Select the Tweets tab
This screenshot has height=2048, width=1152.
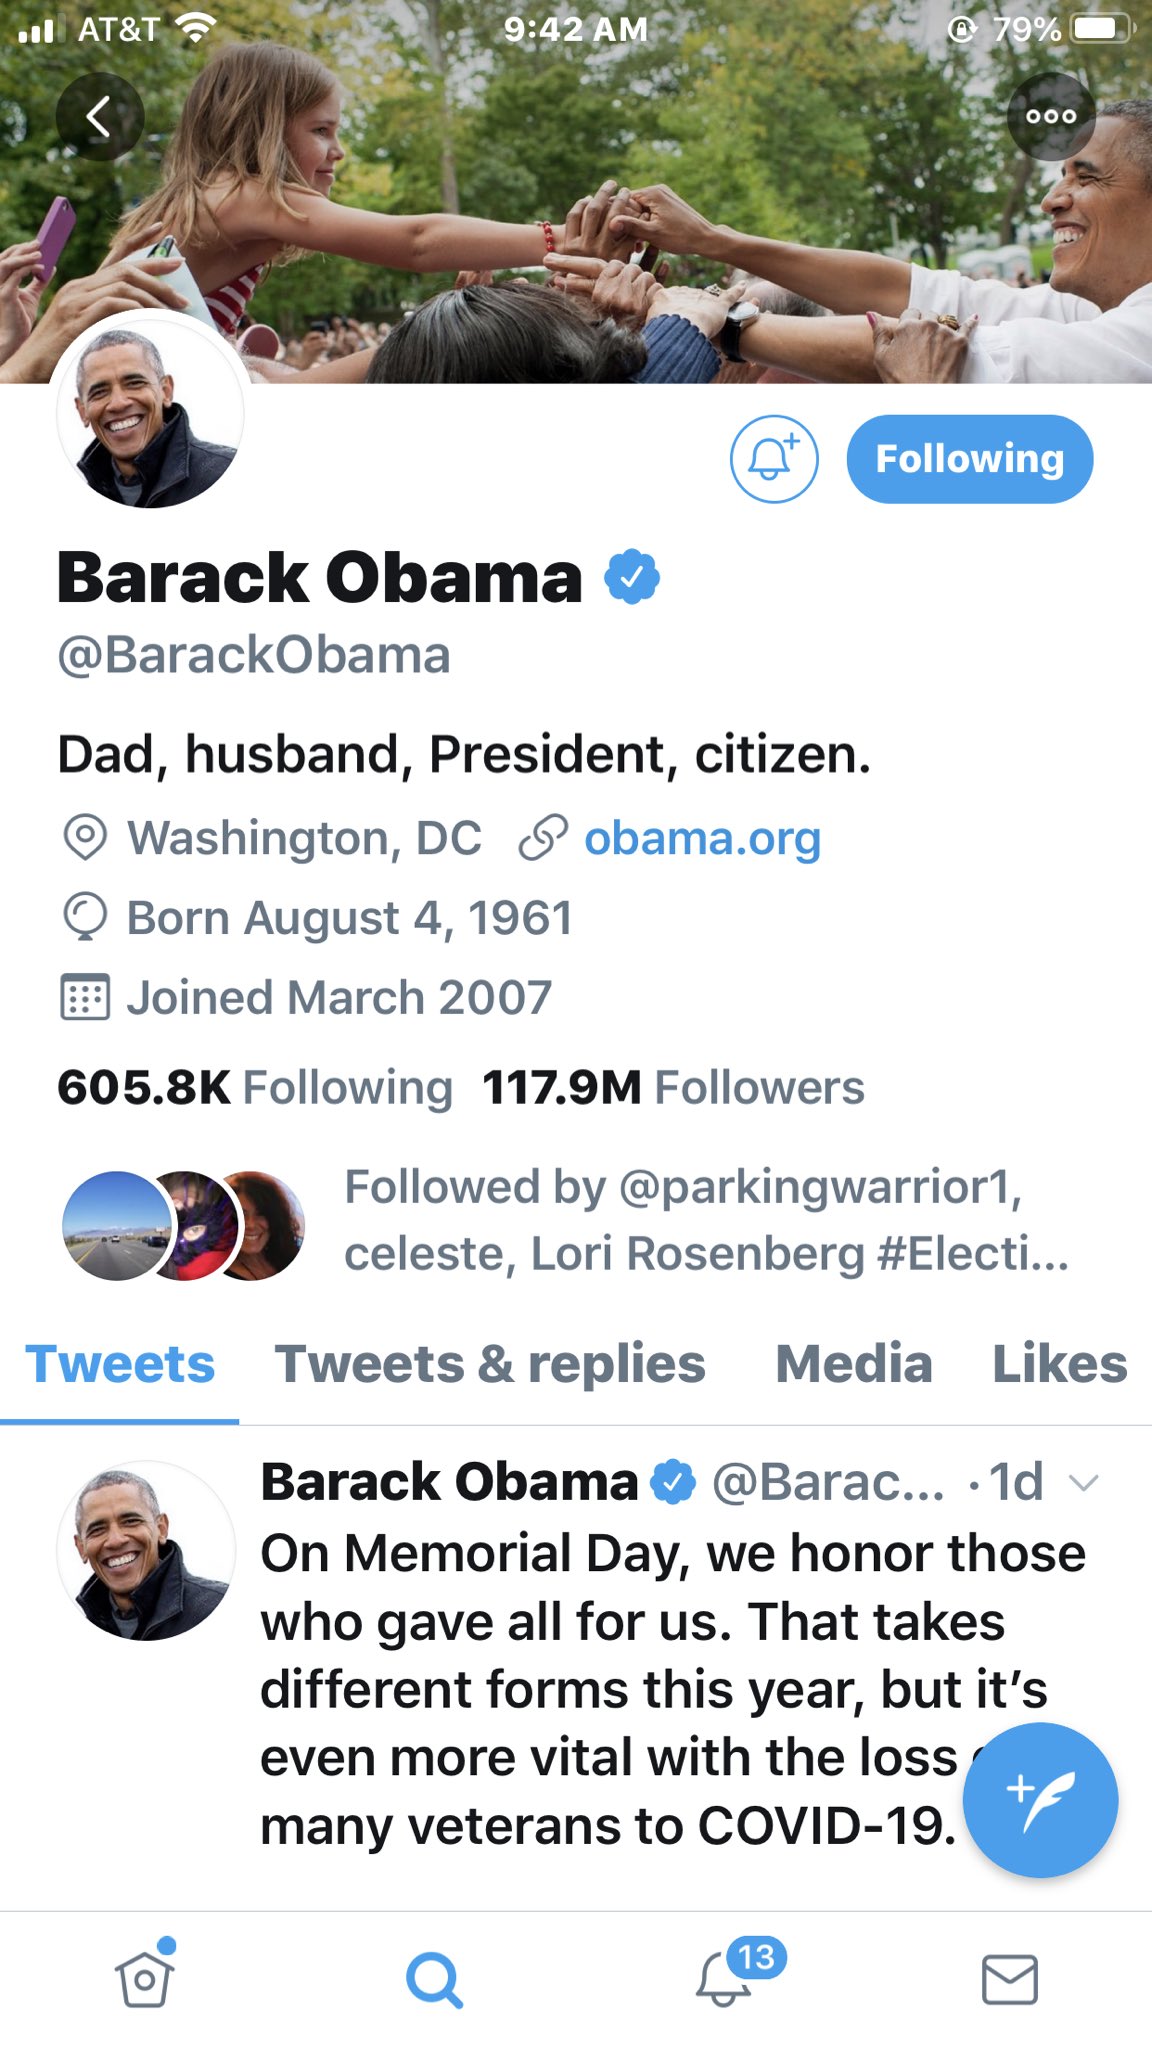[x=120, y=1364]
